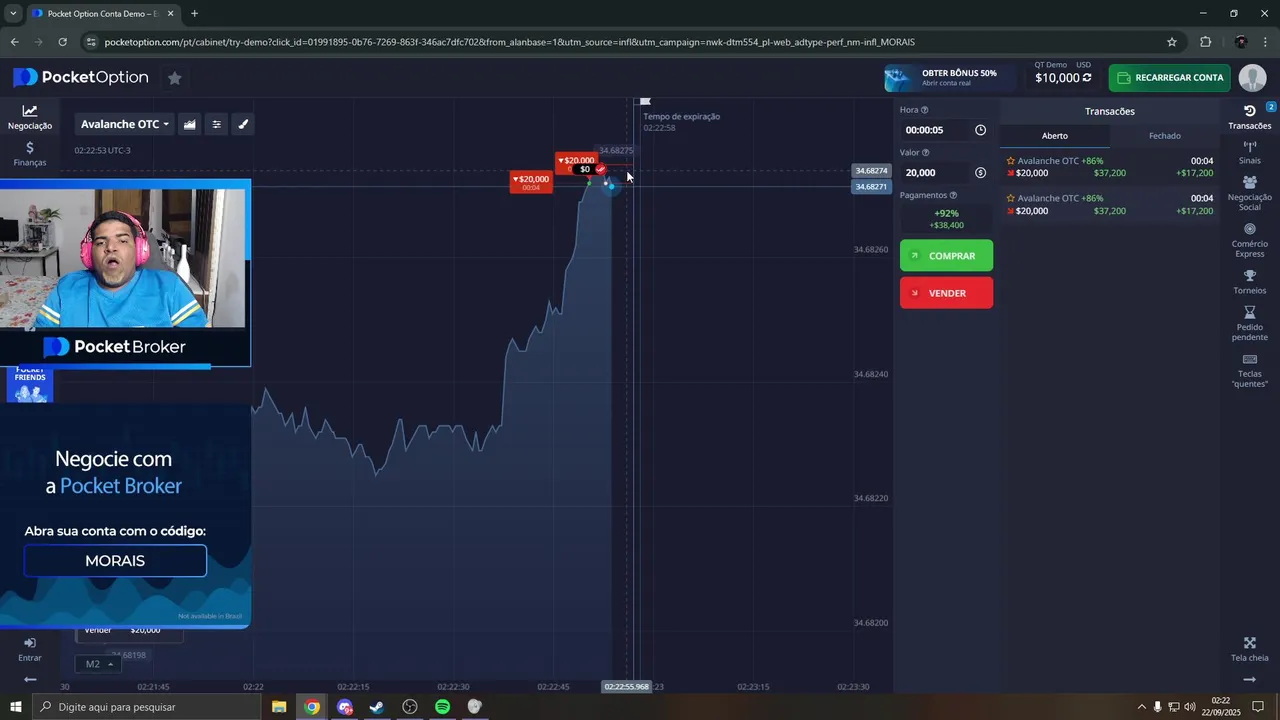This screenshot has height=720, width=1280.
Task: Click the Tempo de expiração flag marker
Action: click(646, 101)
